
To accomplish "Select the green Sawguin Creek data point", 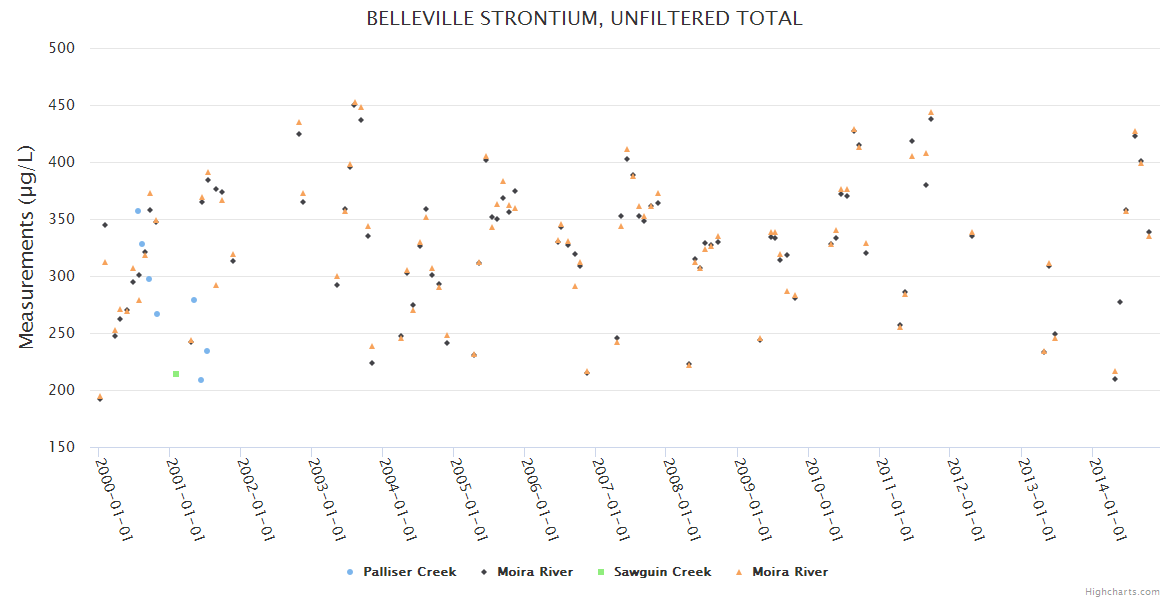I will click(176, 374).
